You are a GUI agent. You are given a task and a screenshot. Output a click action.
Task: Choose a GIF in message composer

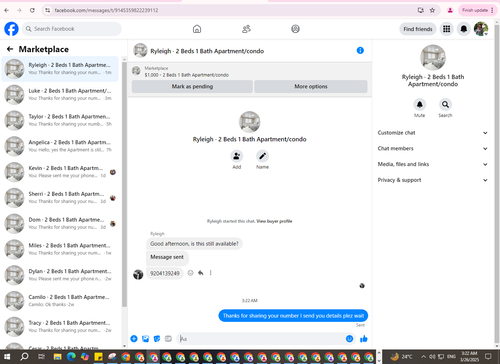point(168,339)
